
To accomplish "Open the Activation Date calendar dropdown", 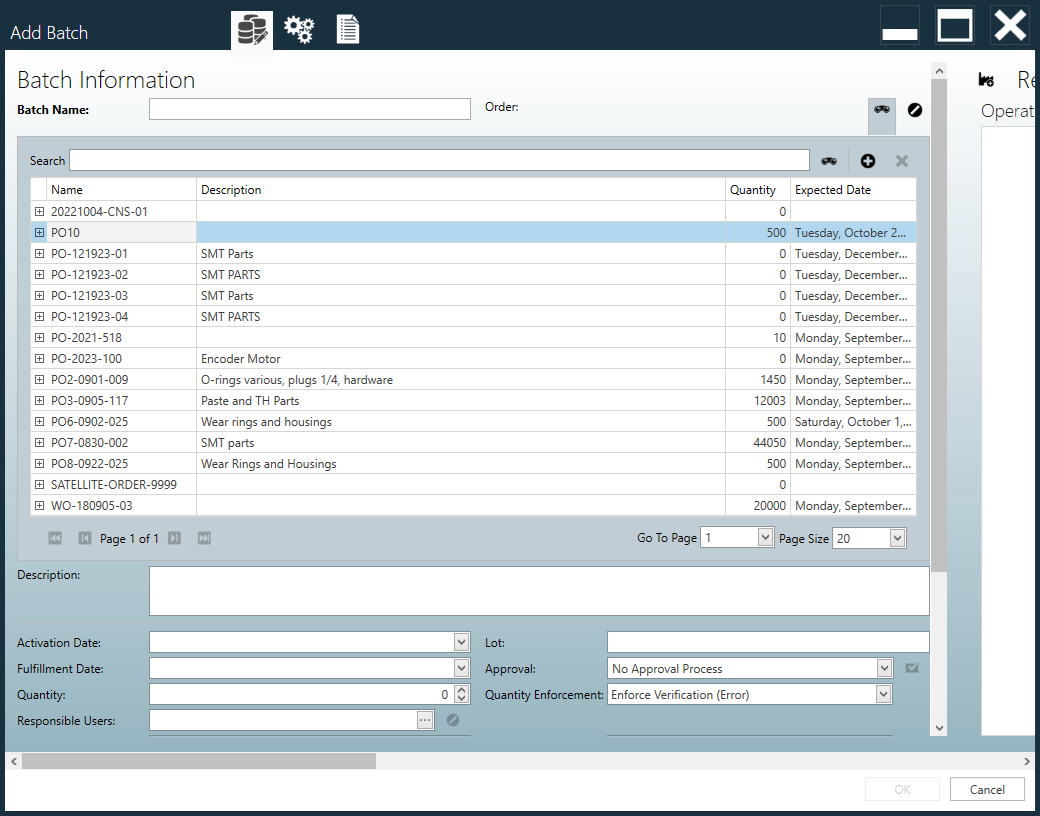I will [461, 642].
